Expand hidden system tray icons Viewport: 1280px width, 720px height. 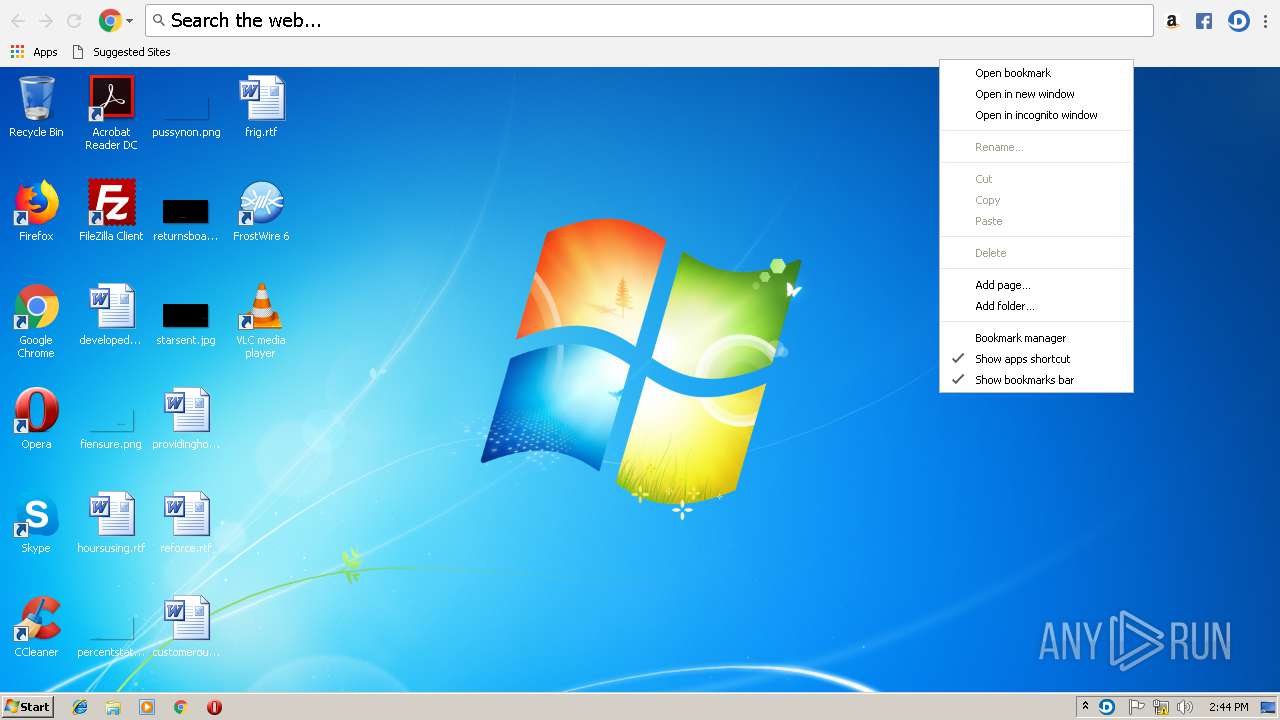pos(1085,707)
